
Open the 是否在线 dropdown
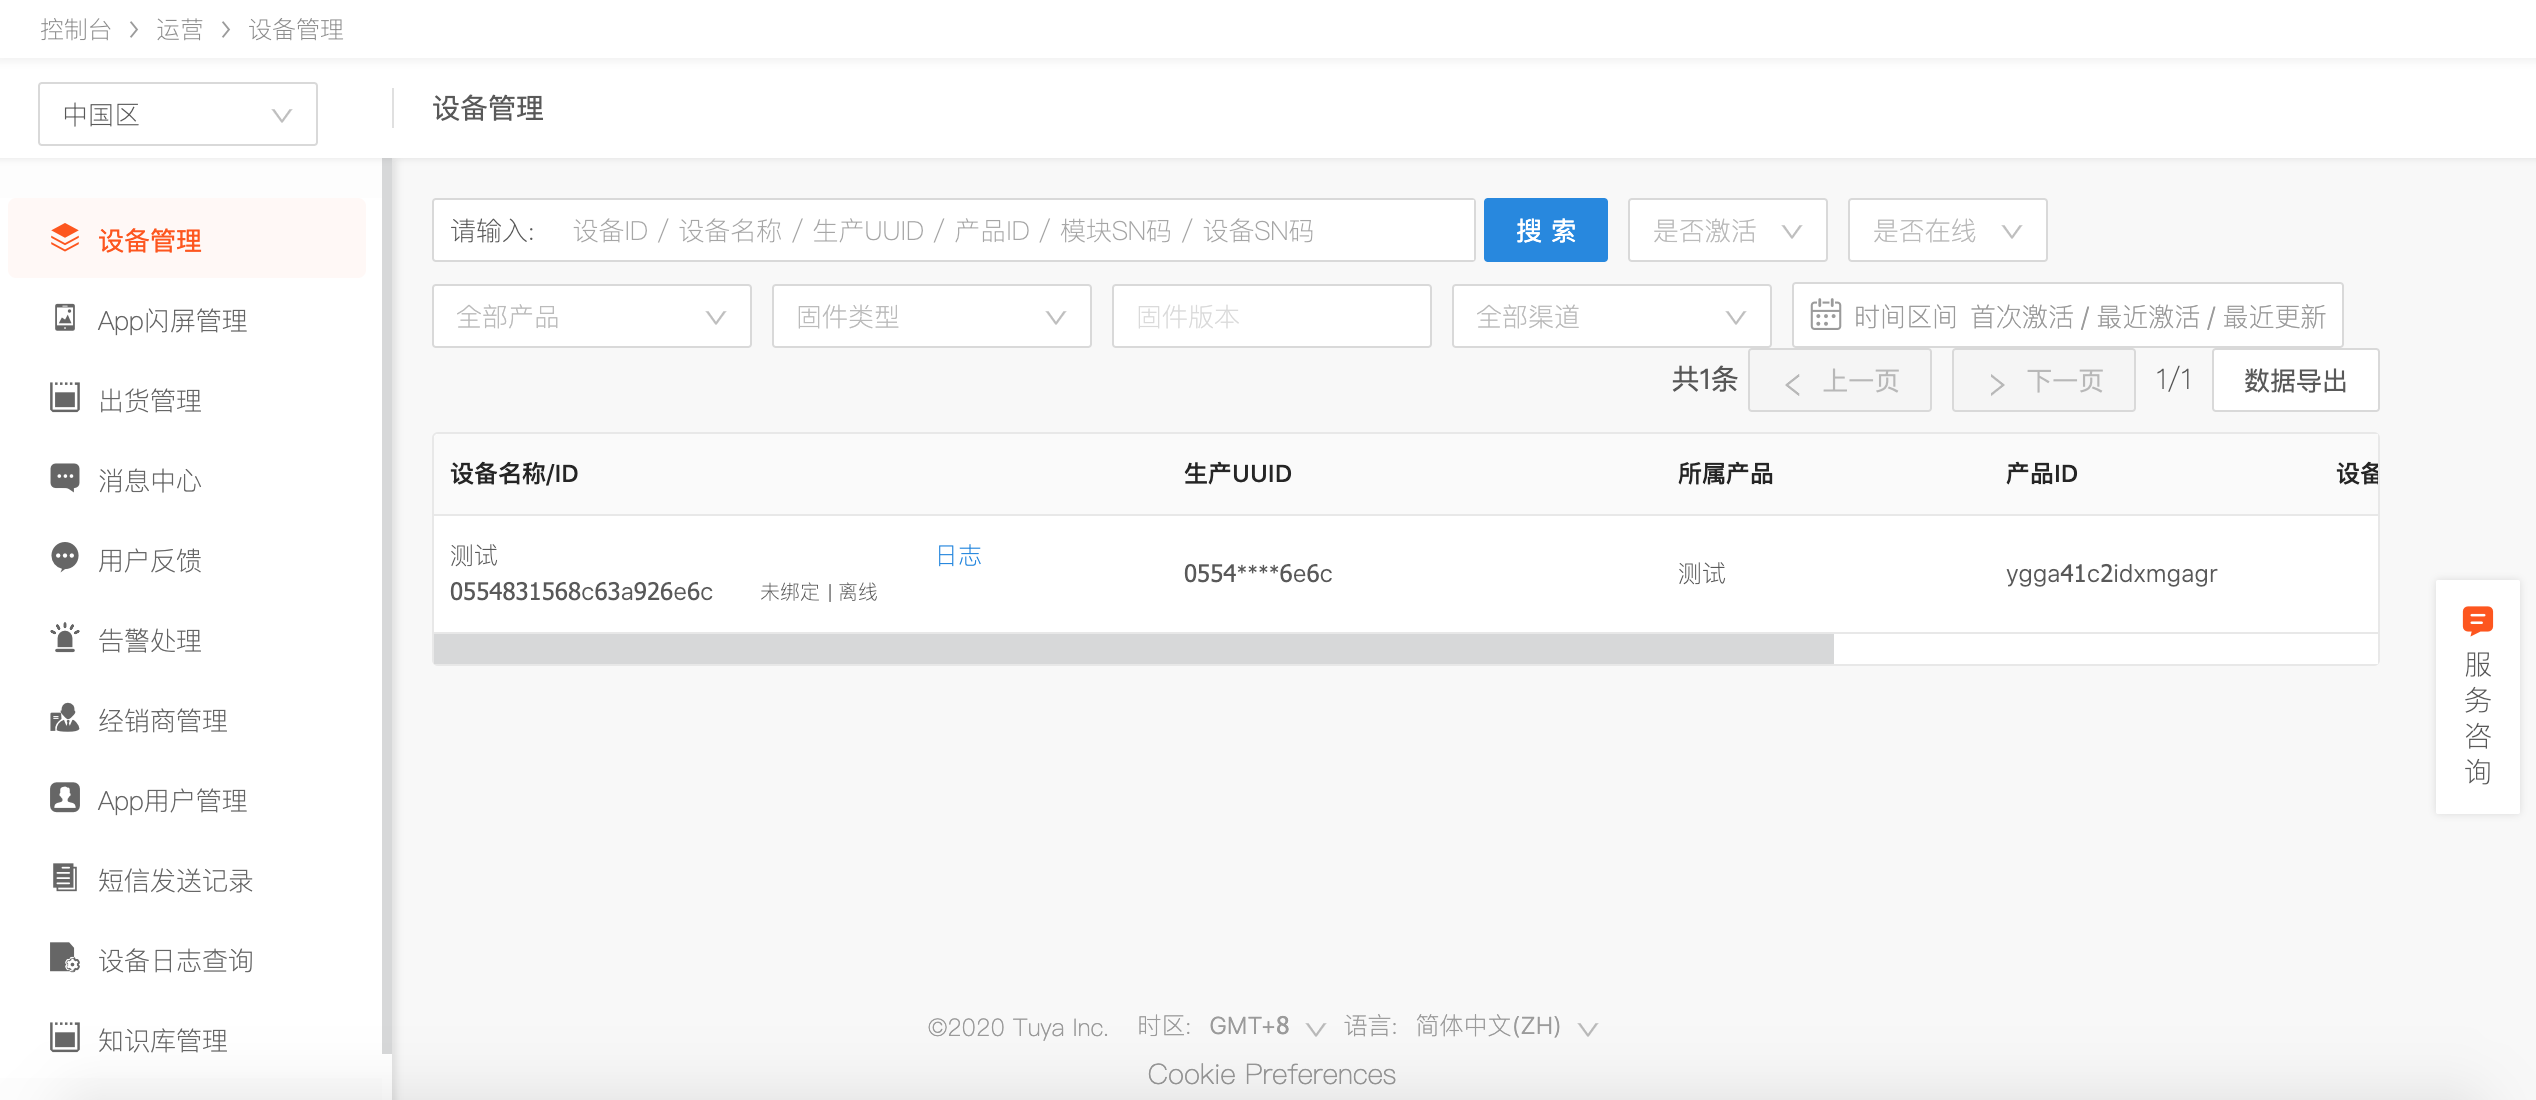(1947, 230)
